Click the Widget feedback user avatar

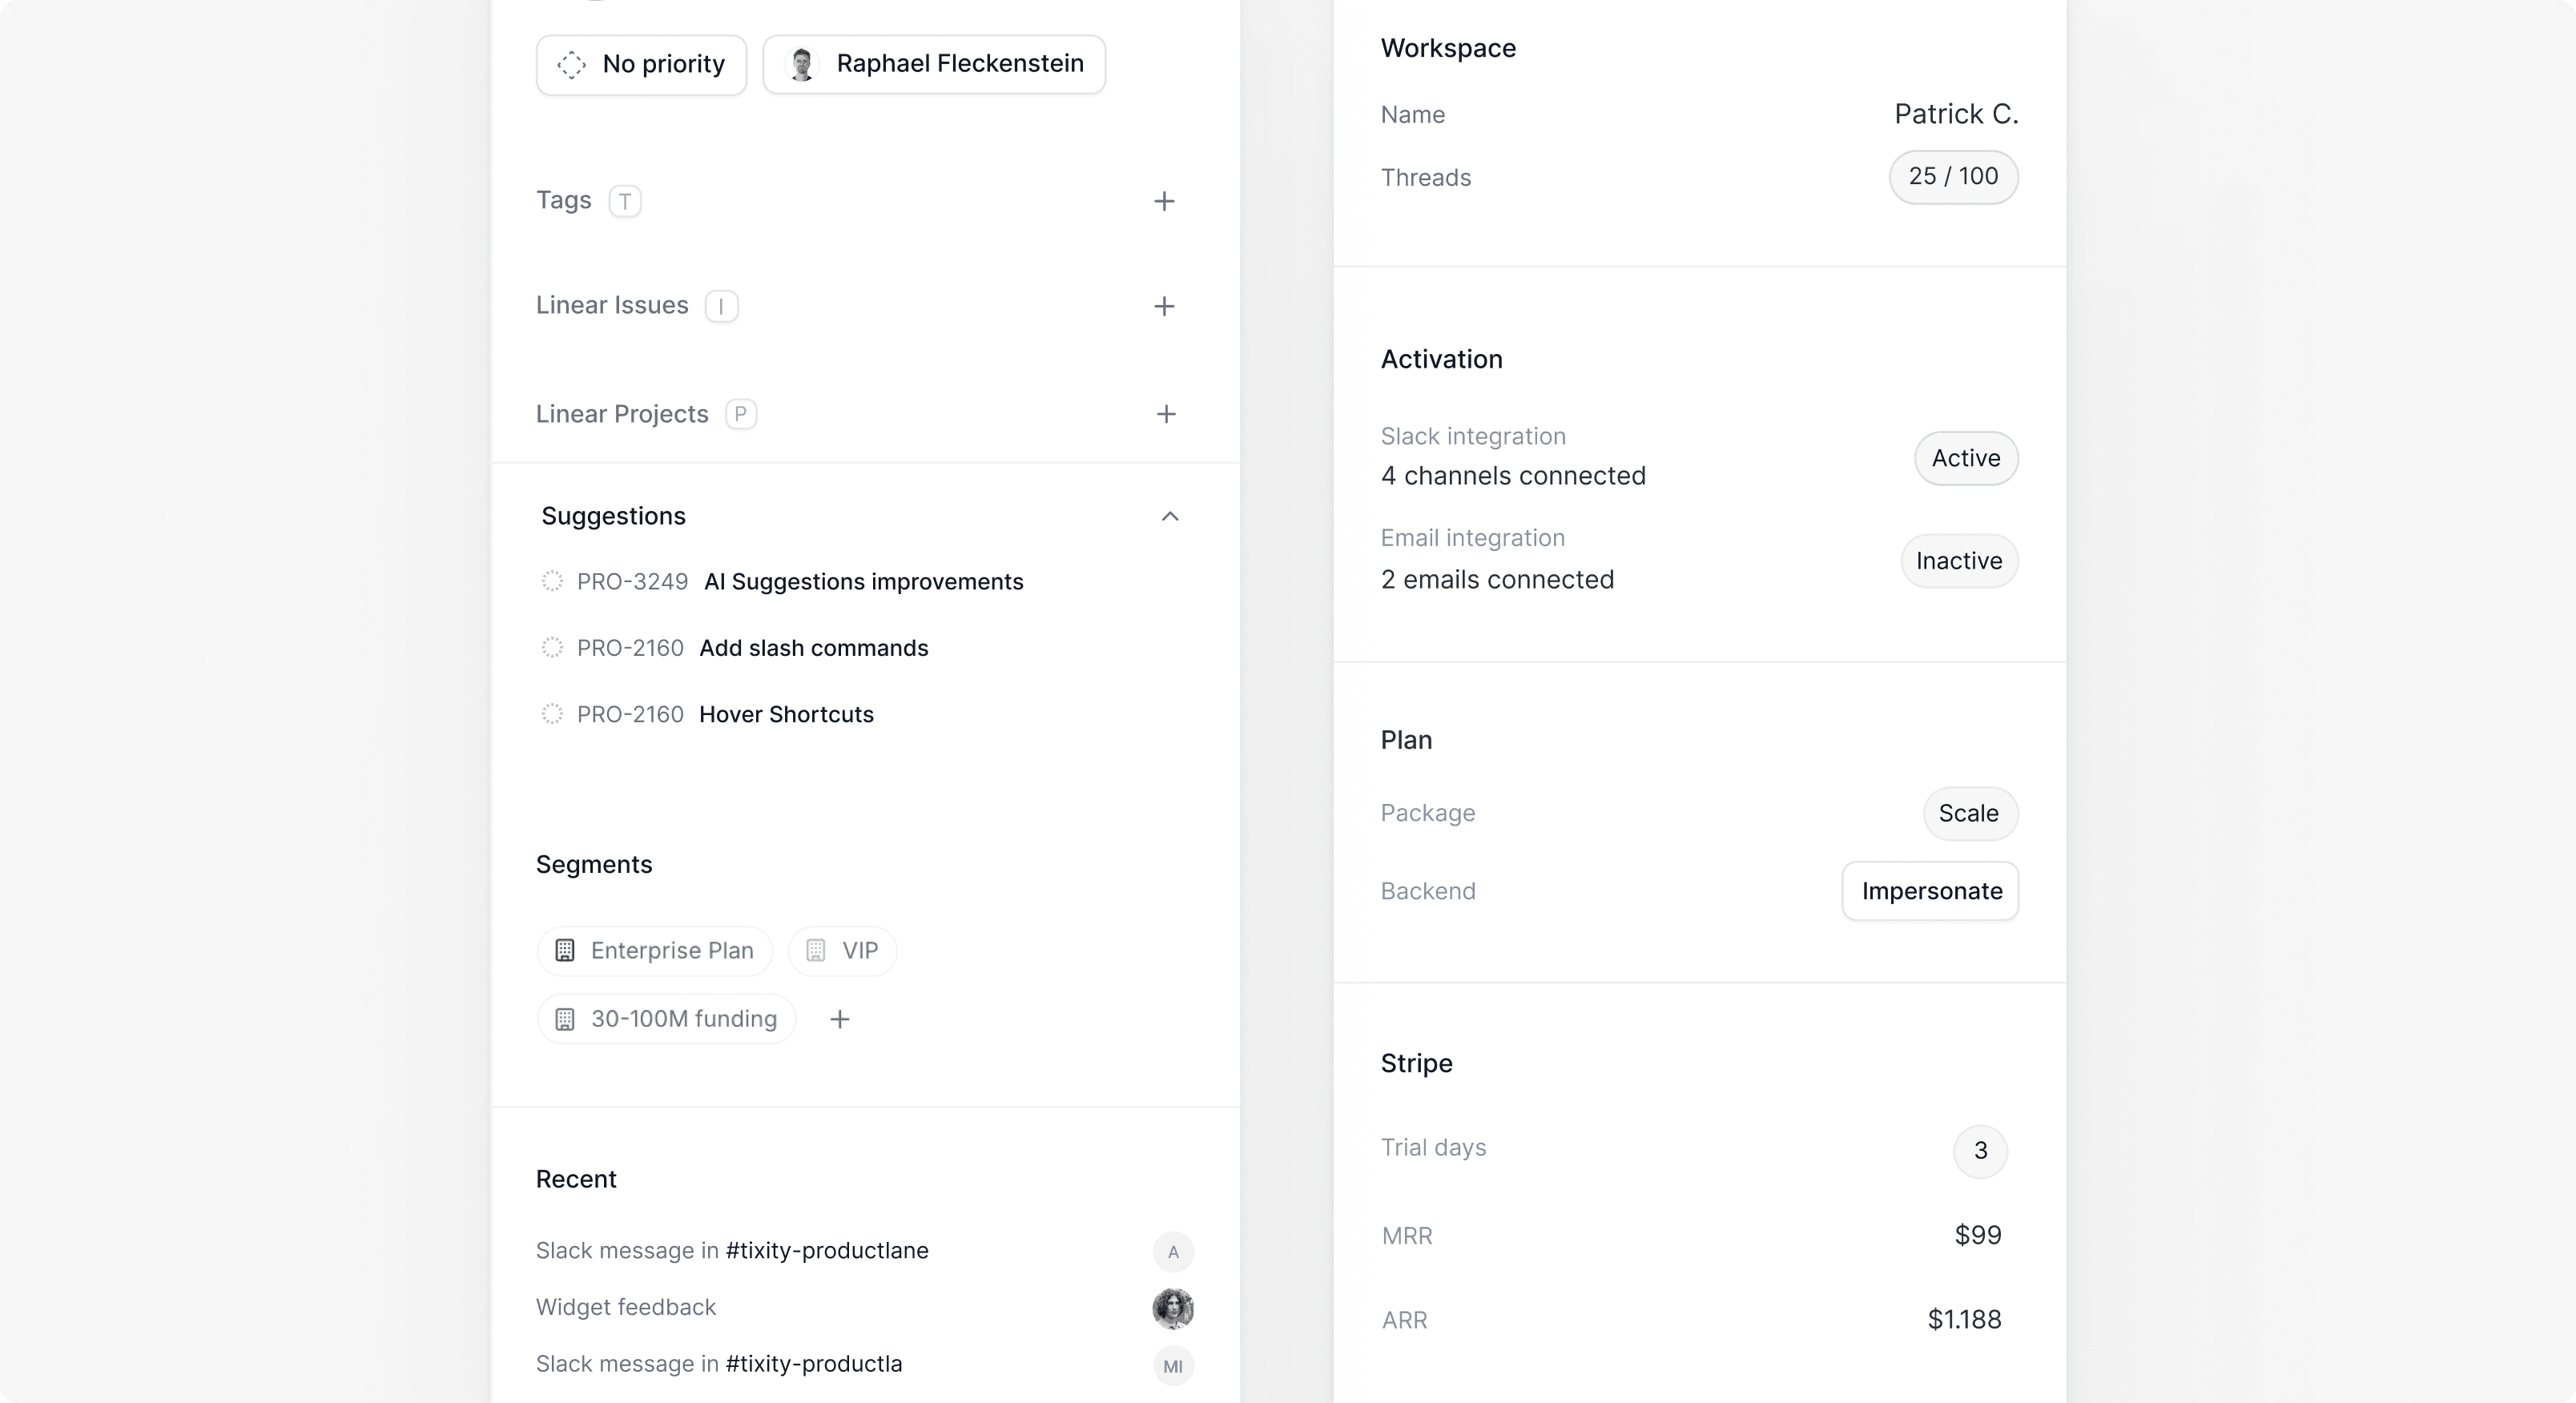point(1173,1308)
